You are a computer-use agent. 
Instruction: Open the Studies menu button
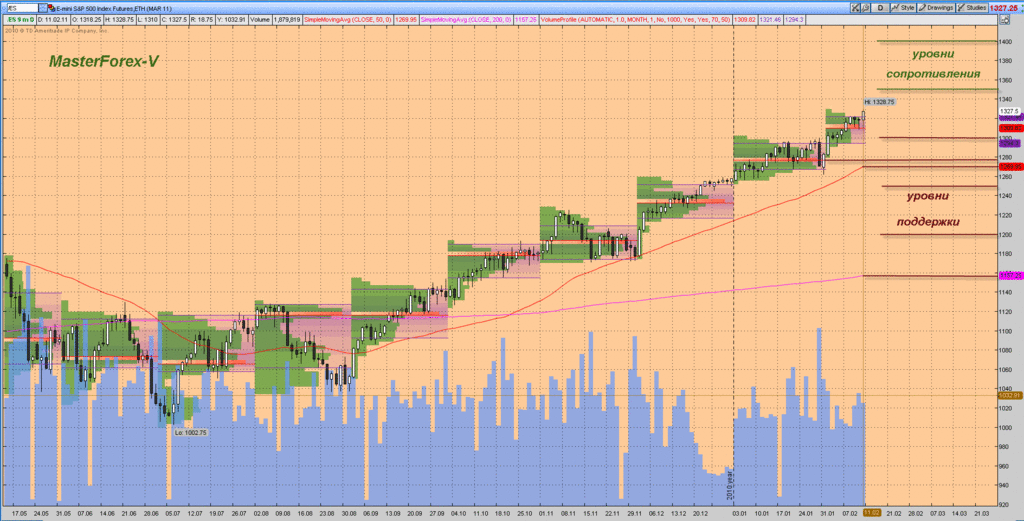click(x=973, y=8)
